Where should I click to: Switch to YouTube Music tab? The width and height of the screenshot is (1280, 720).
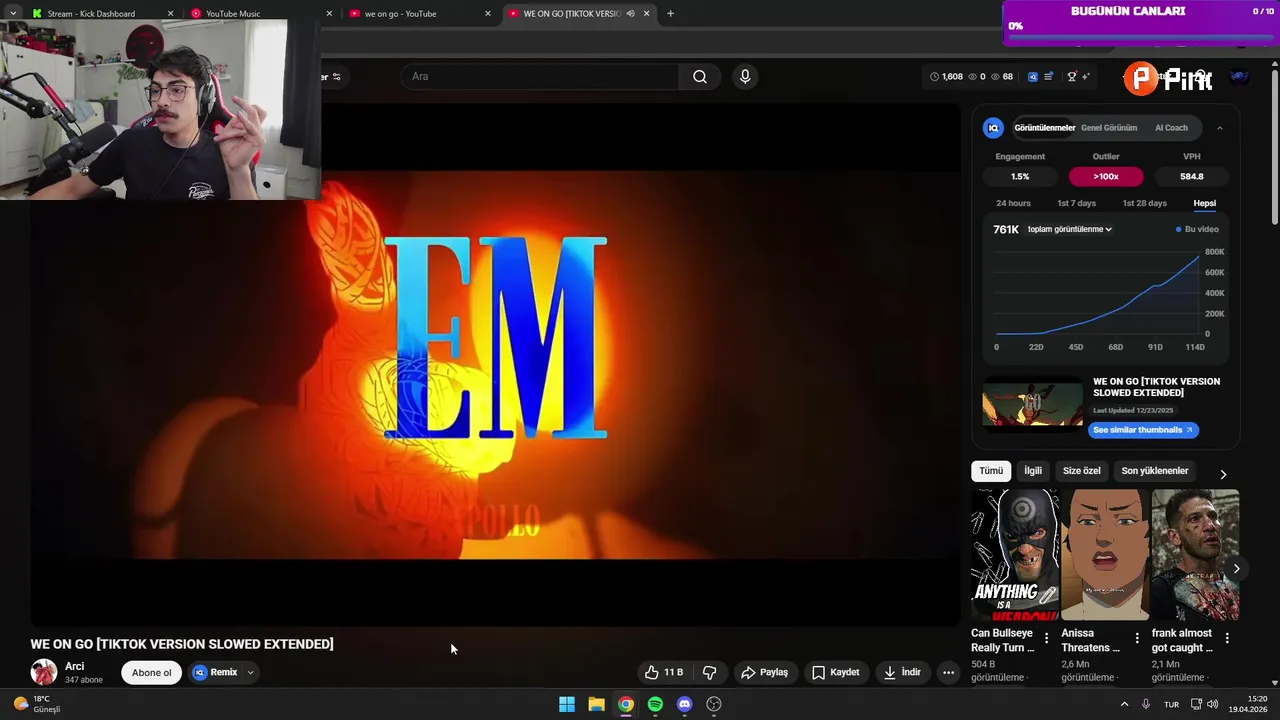click(x=262, y=14)
